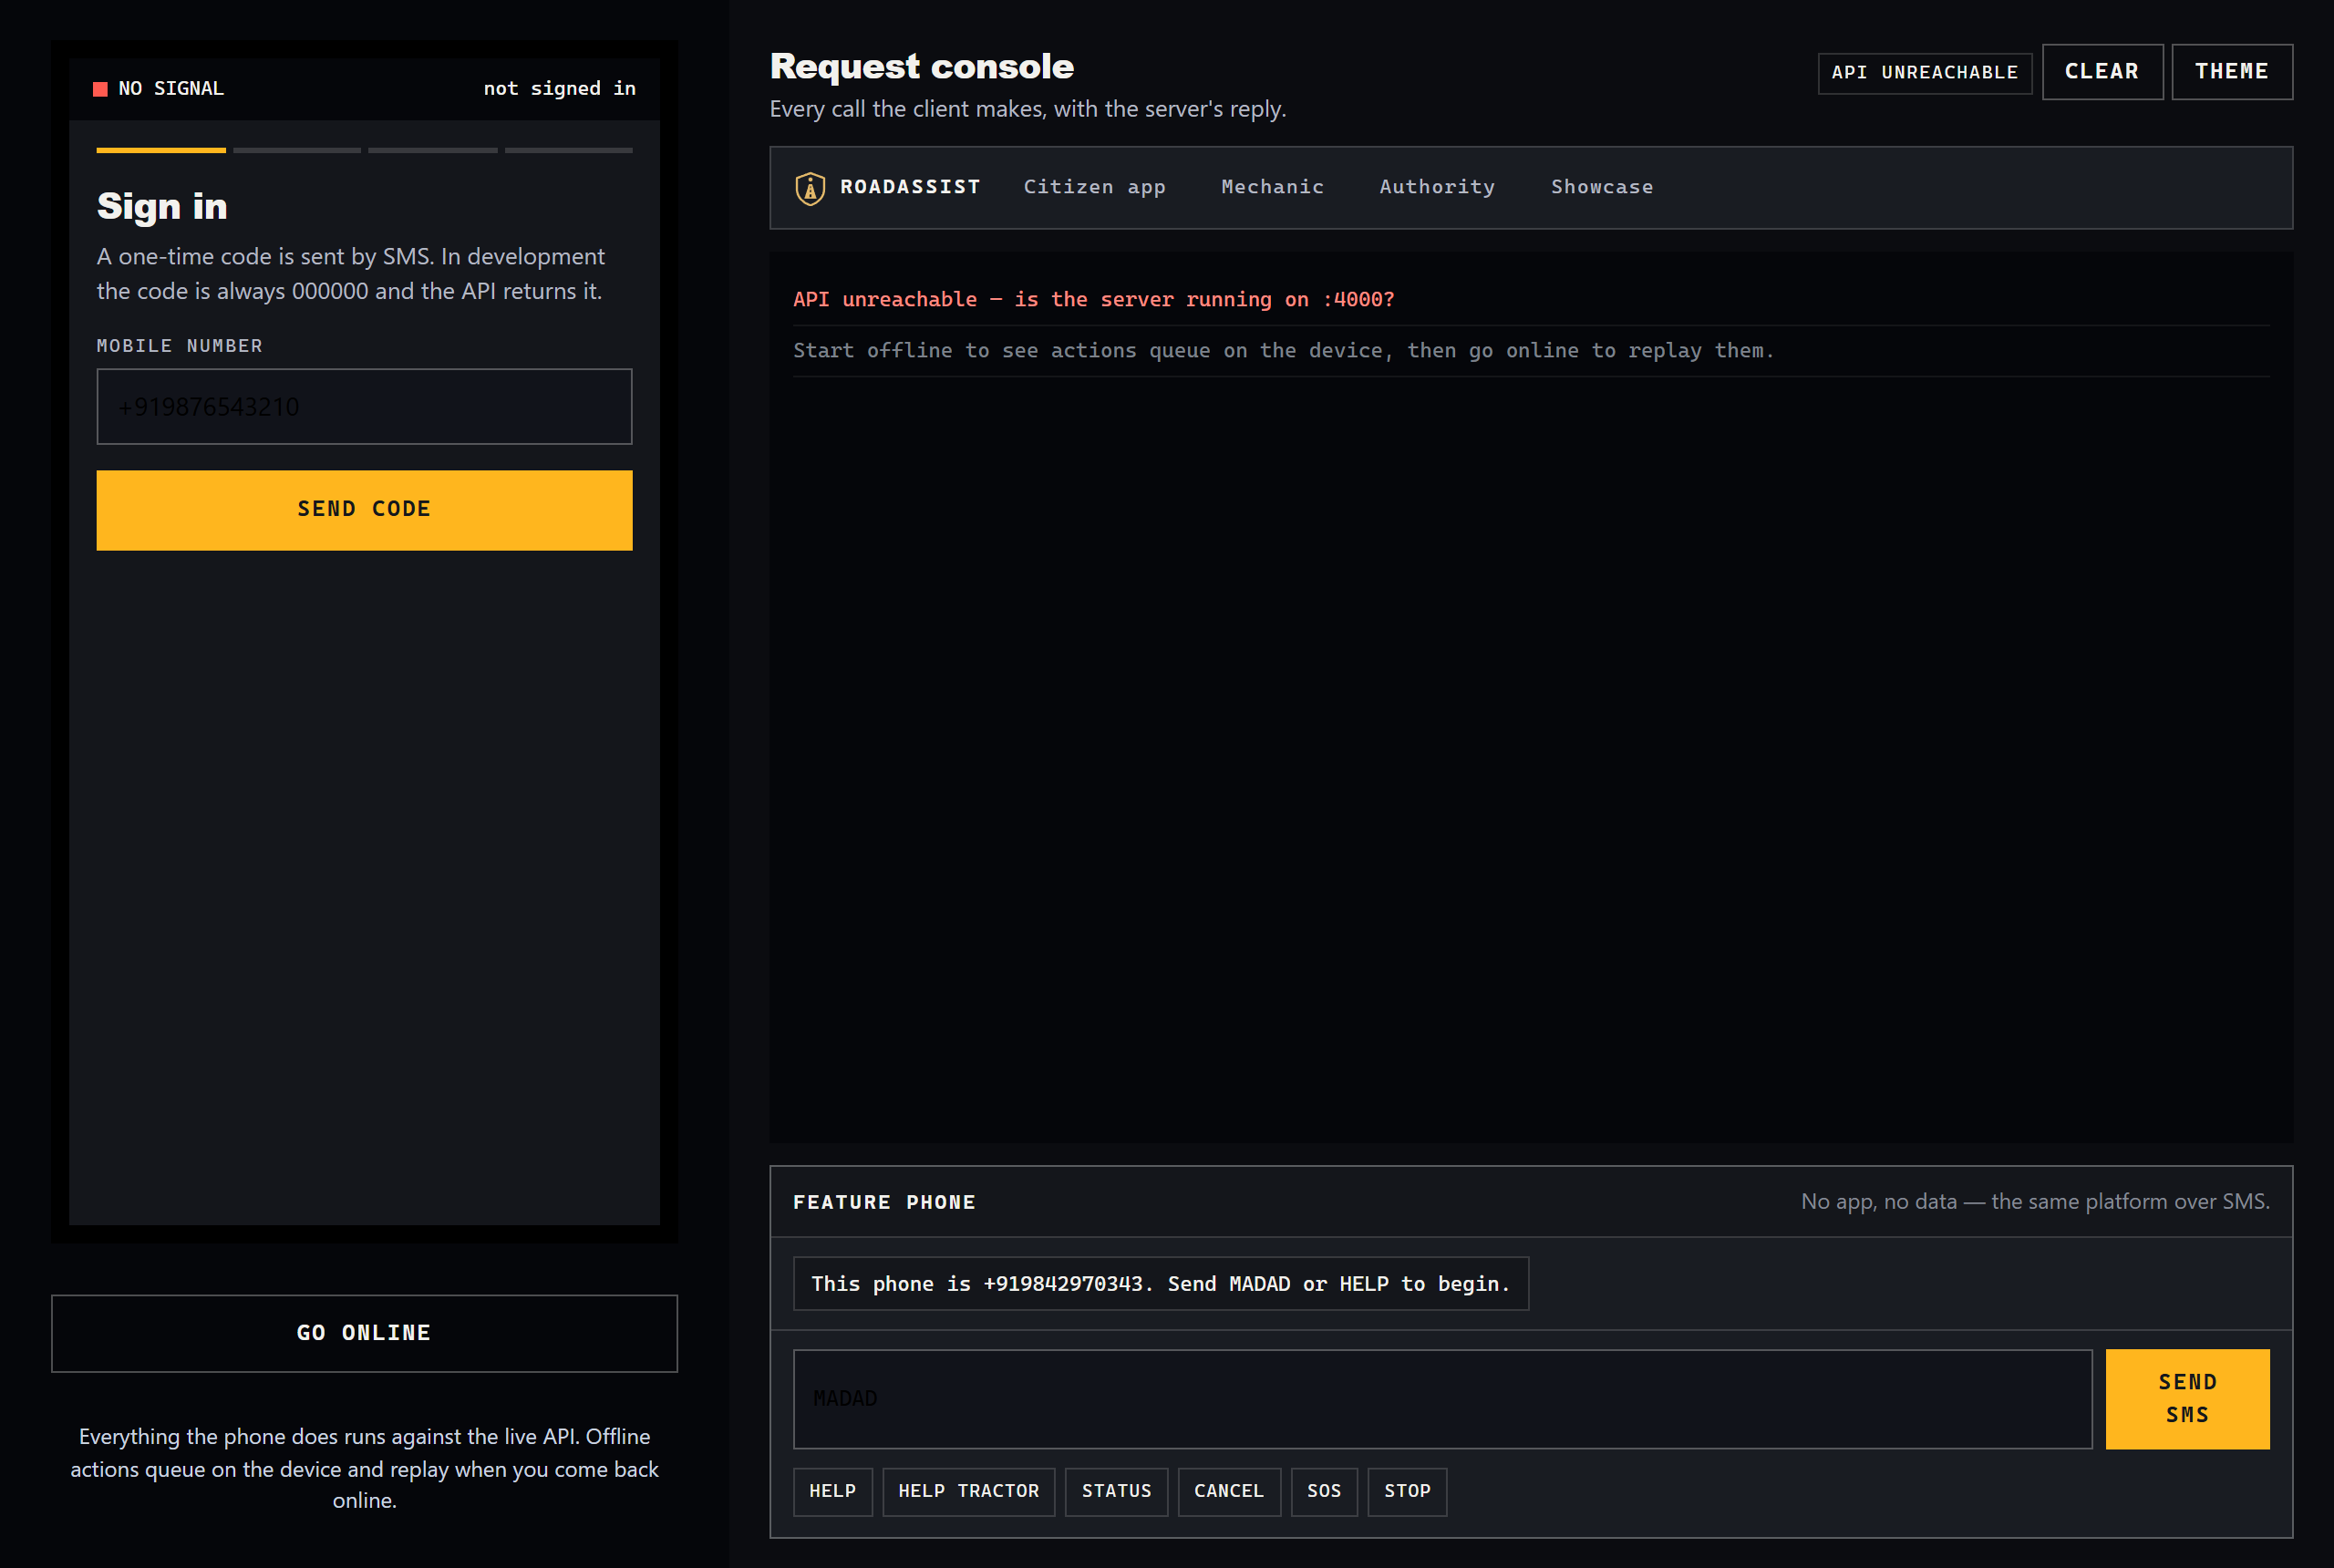Click 'No app, no data' caption text
Viewport: 2334px width, 1568px height.
click(2035, 1202)
